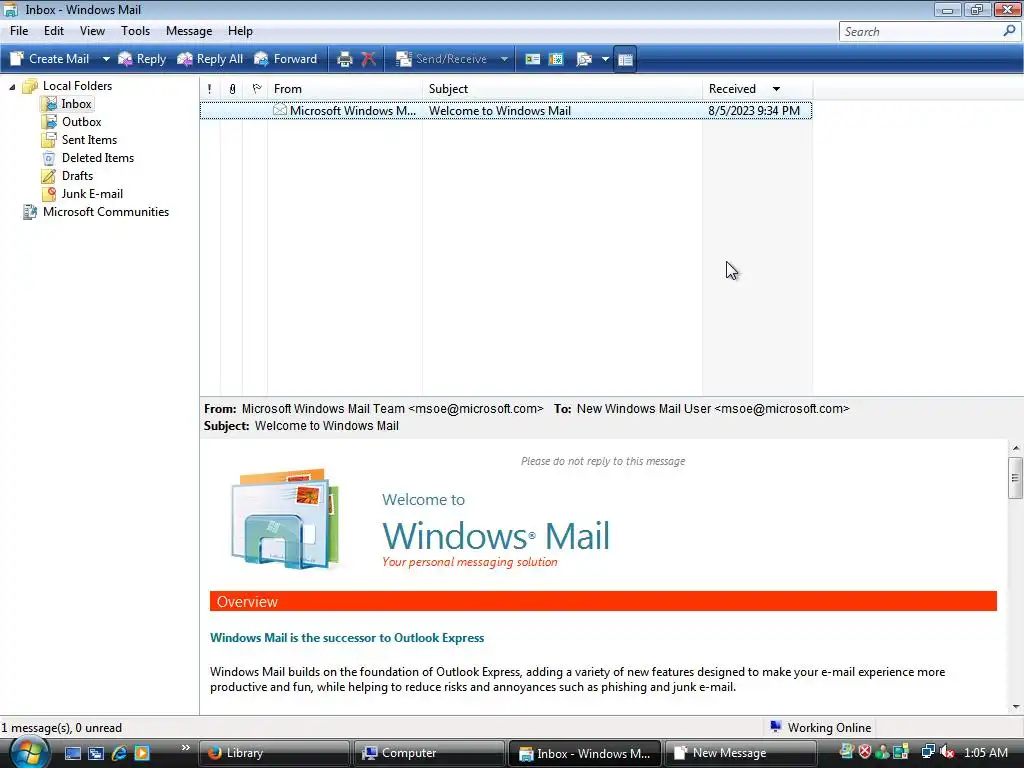Open the Send/Receive dropdown arrow
1024x768 pixels.
[x=504, y=59]
